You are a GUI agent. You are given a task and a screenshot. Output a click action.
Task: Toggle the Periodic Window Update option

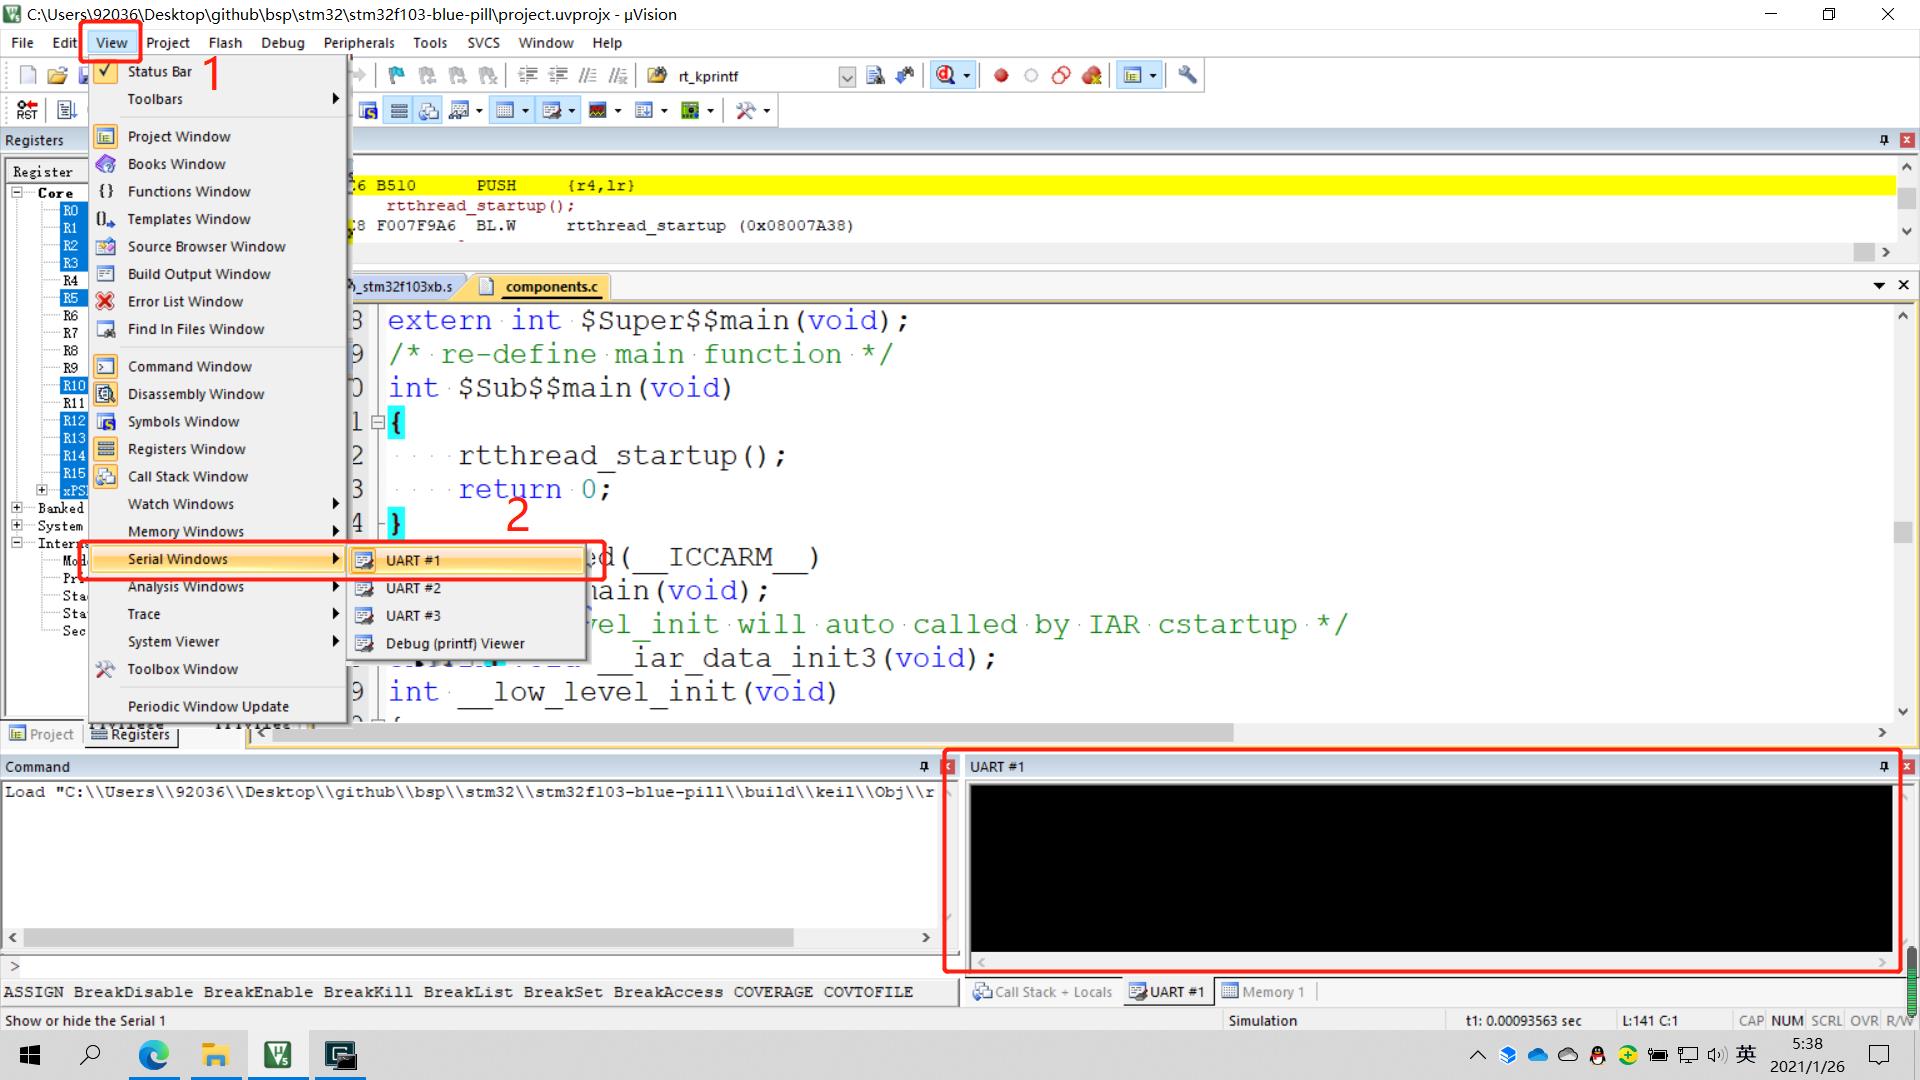click(207, 705)
